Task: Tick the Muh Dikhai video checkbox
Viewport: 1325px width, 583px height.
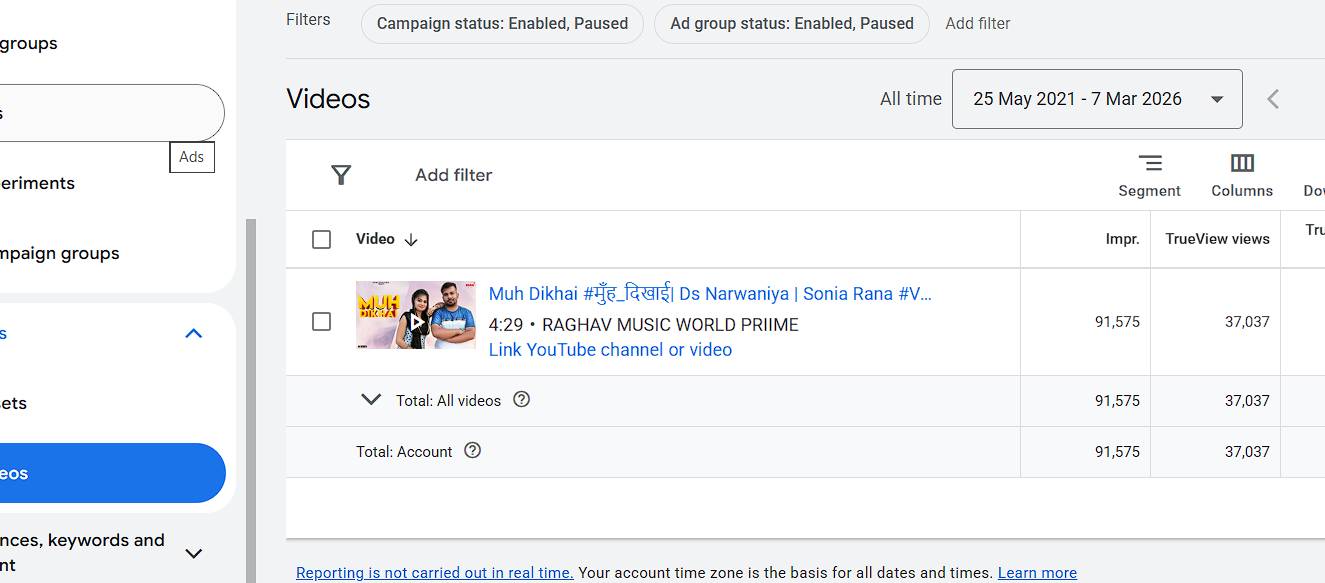Action: [x=321, y=322]
